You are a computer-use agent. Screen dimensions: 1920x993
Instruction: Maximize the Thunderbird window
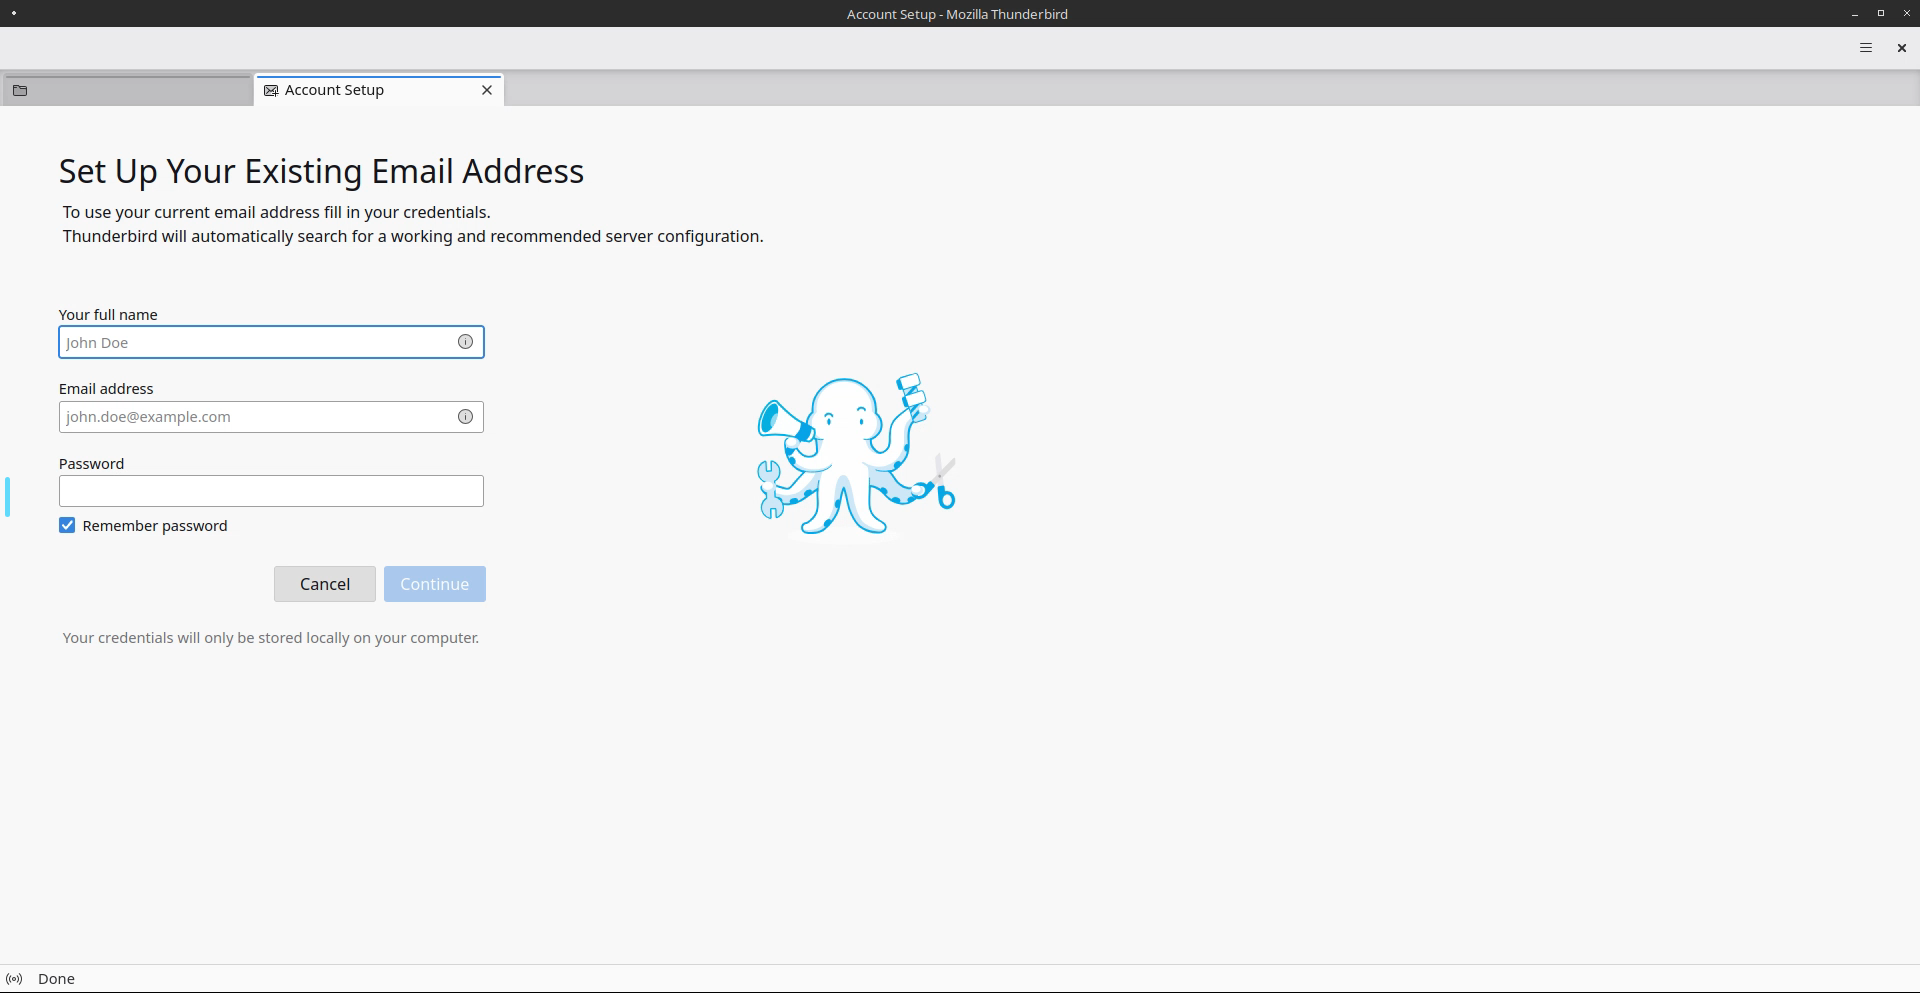coord(1880,14)
